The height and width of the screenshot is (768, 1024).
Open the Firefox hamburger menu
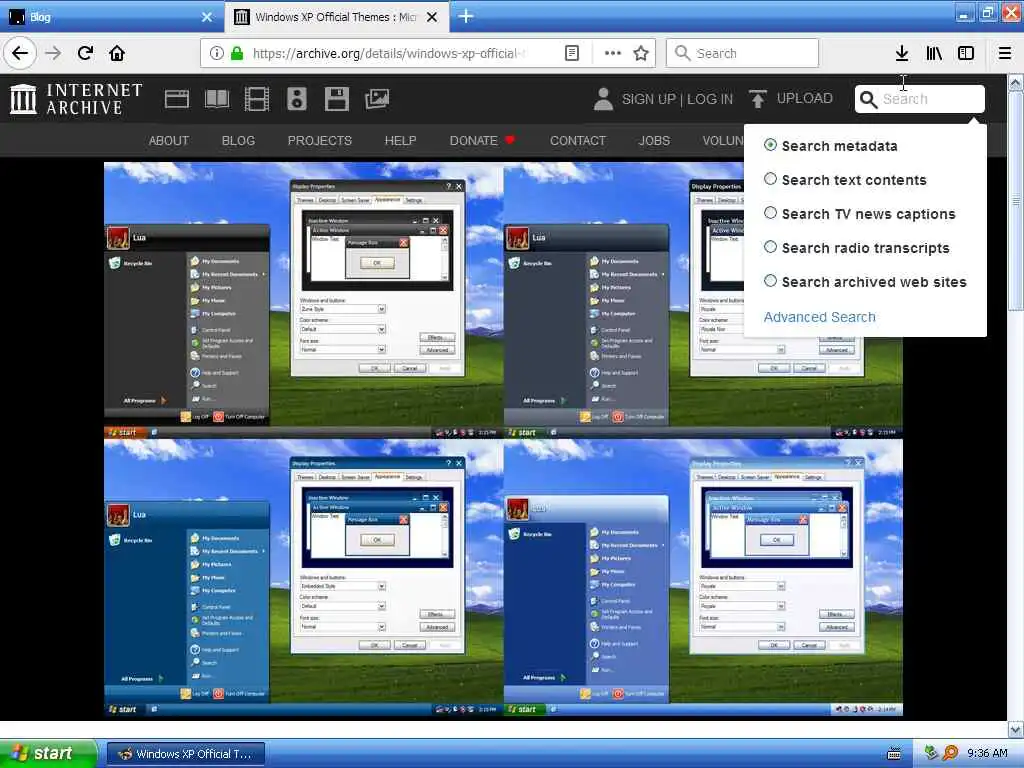point(1005,53)
